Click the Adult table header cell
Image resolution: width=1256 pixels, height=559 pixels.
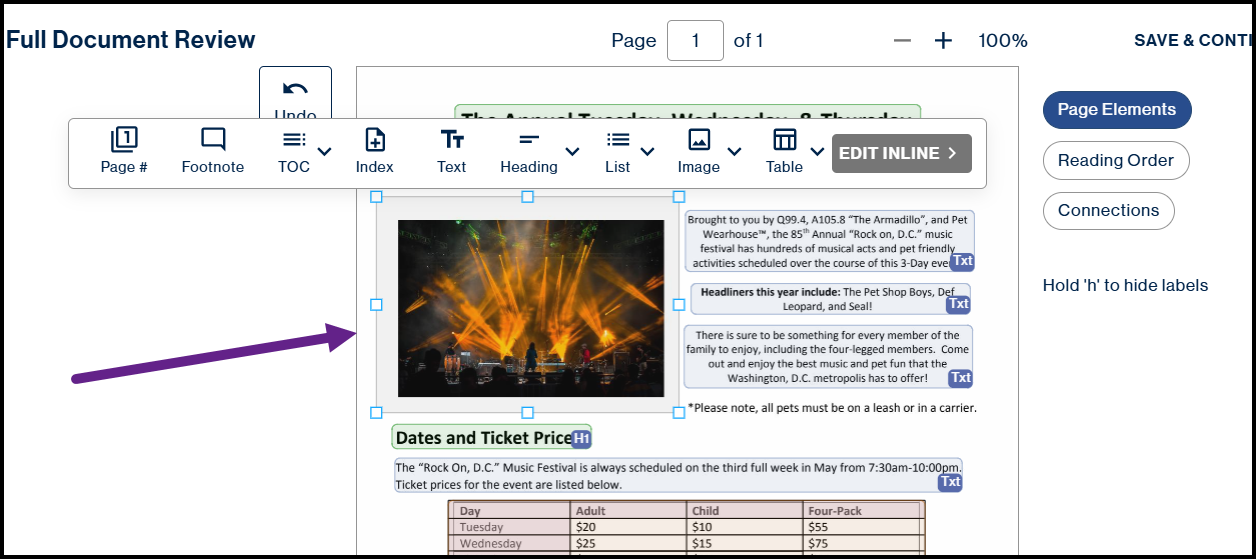point(628,510)
